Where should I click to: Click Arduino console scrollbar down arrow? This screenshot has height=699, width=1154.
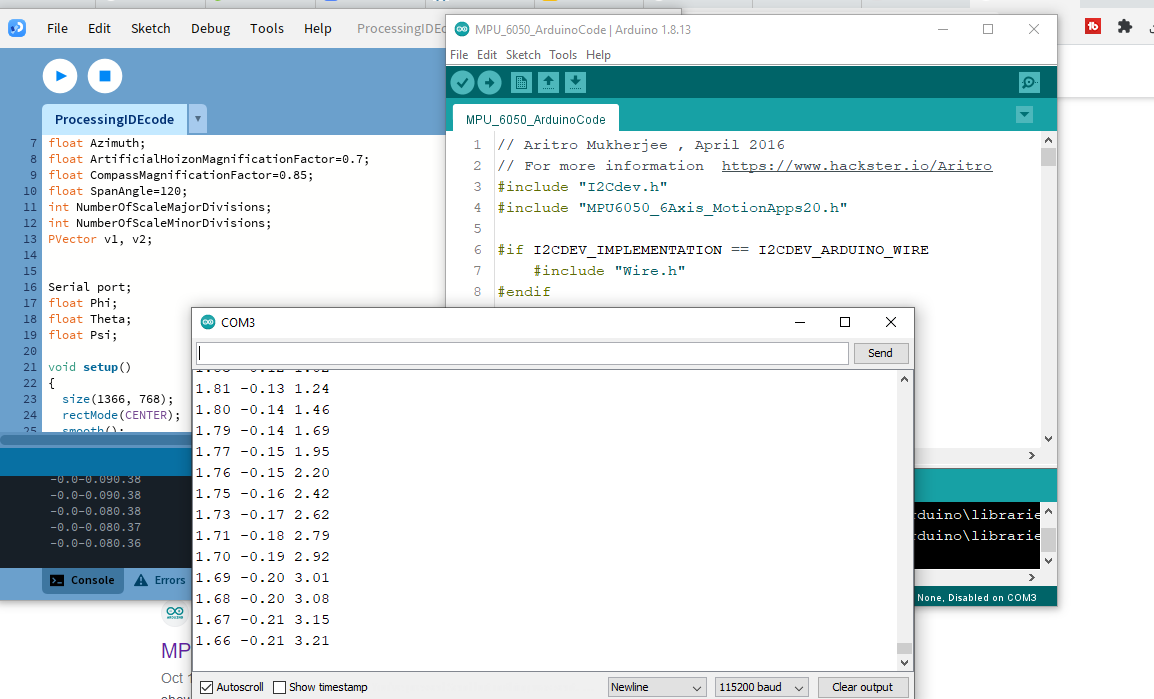(1048, 561)
